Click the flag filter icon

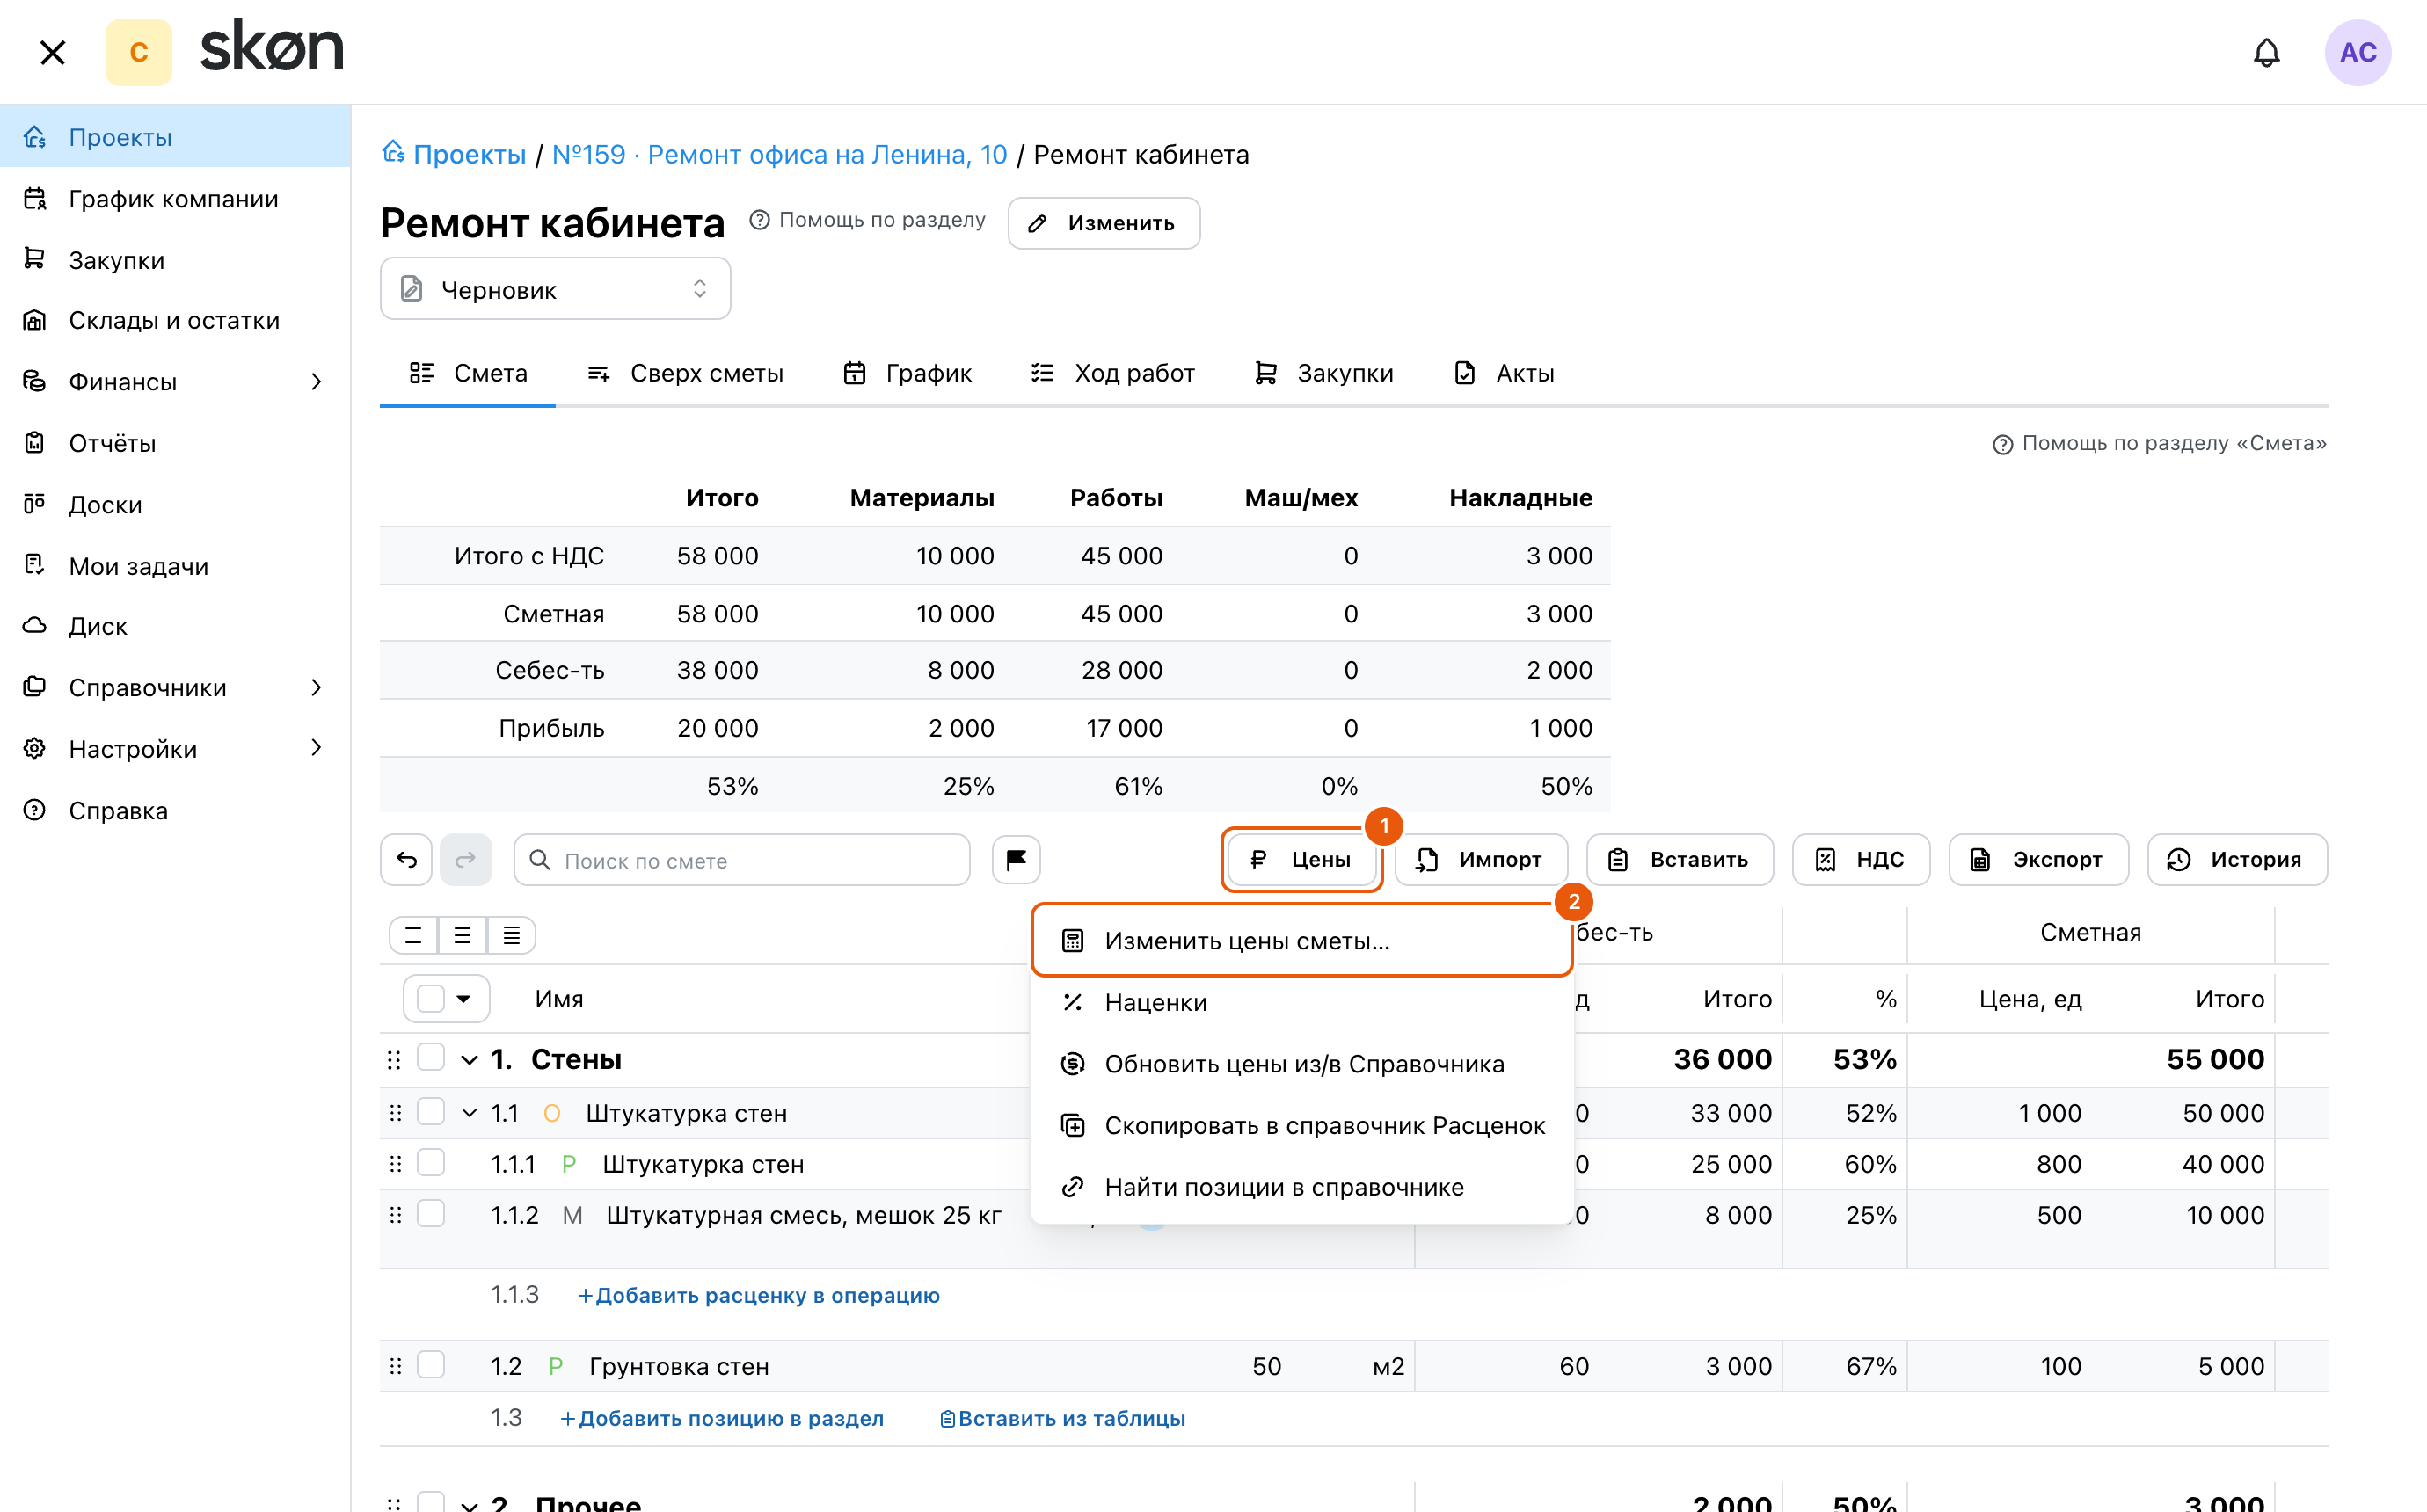(x=1016, y=859)
